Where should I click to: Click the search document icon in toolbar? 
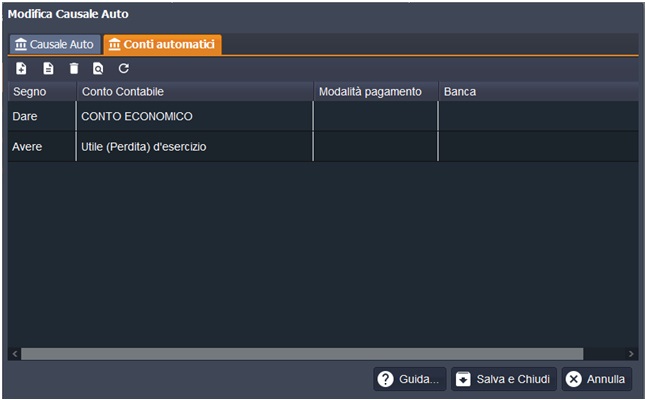(98, 69)
